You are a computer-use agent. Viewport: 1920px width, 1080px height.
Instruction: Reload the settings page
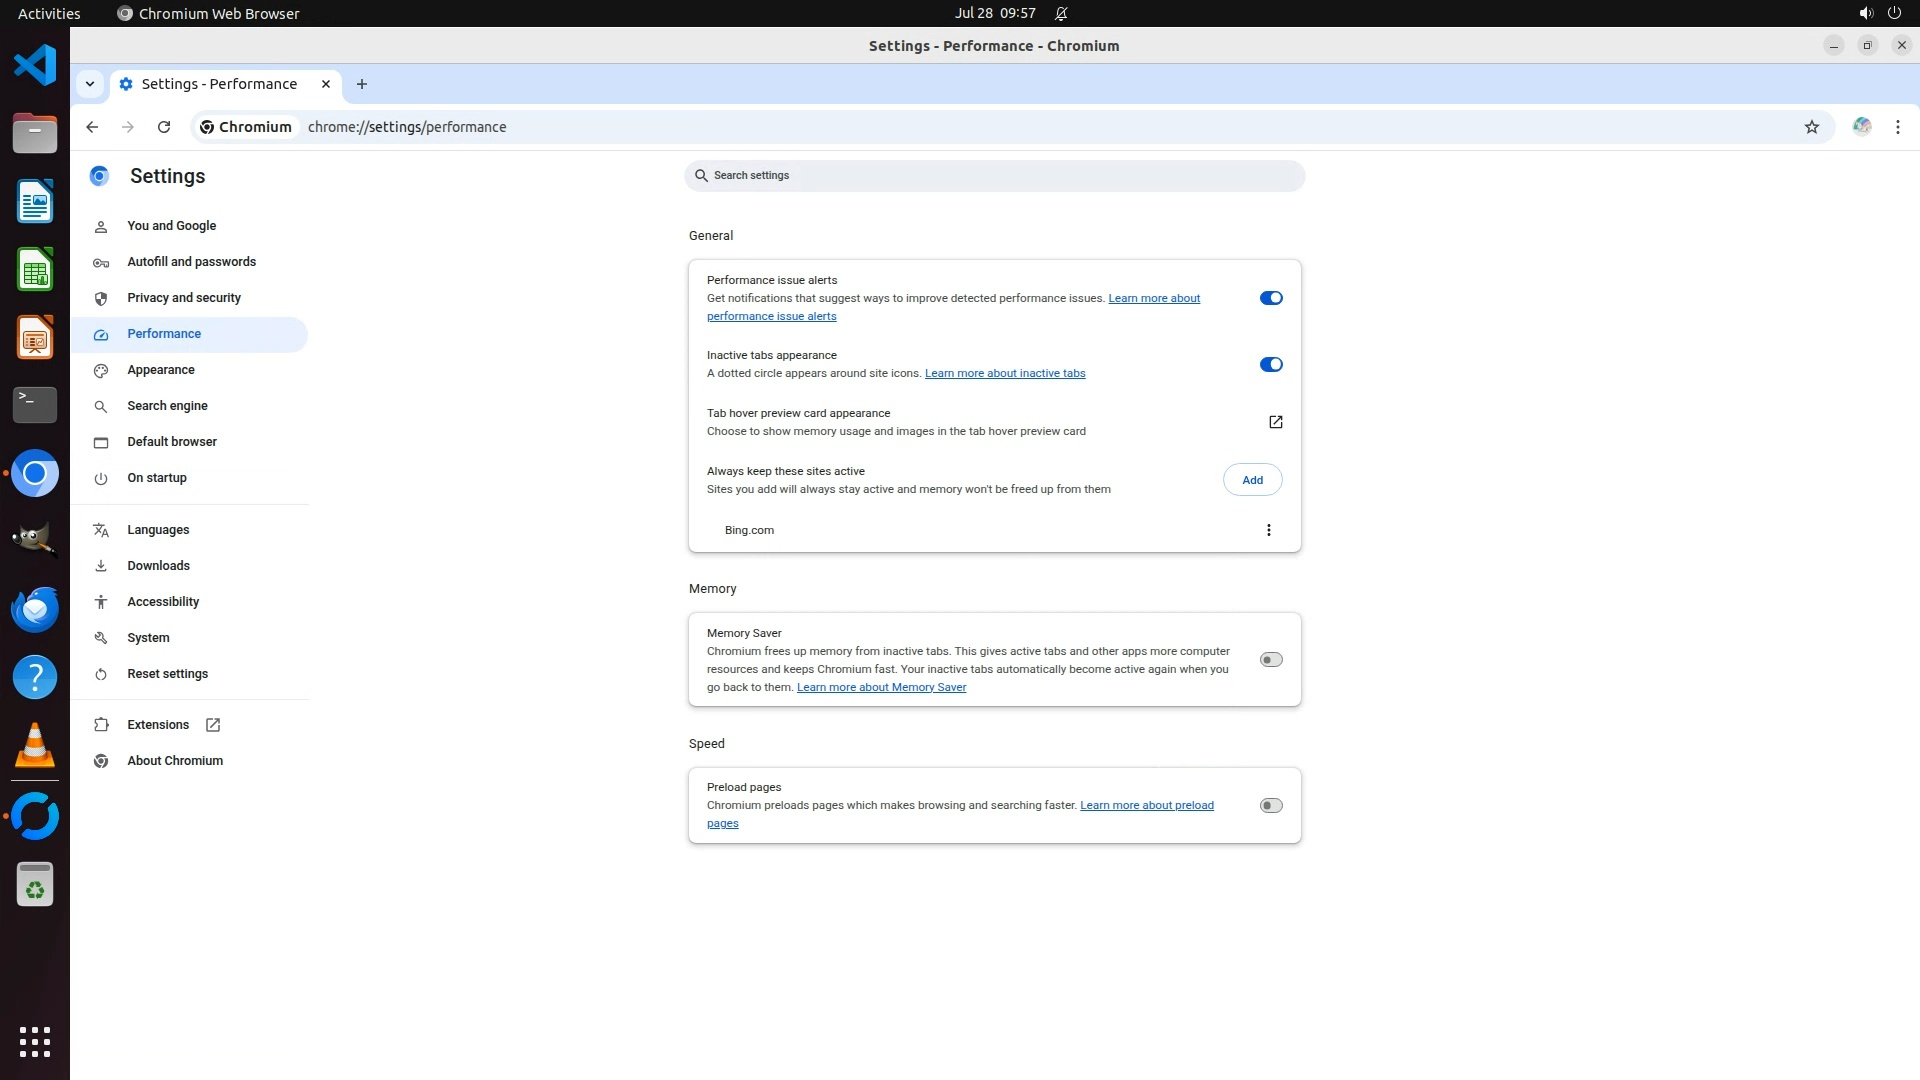[164, 127]
